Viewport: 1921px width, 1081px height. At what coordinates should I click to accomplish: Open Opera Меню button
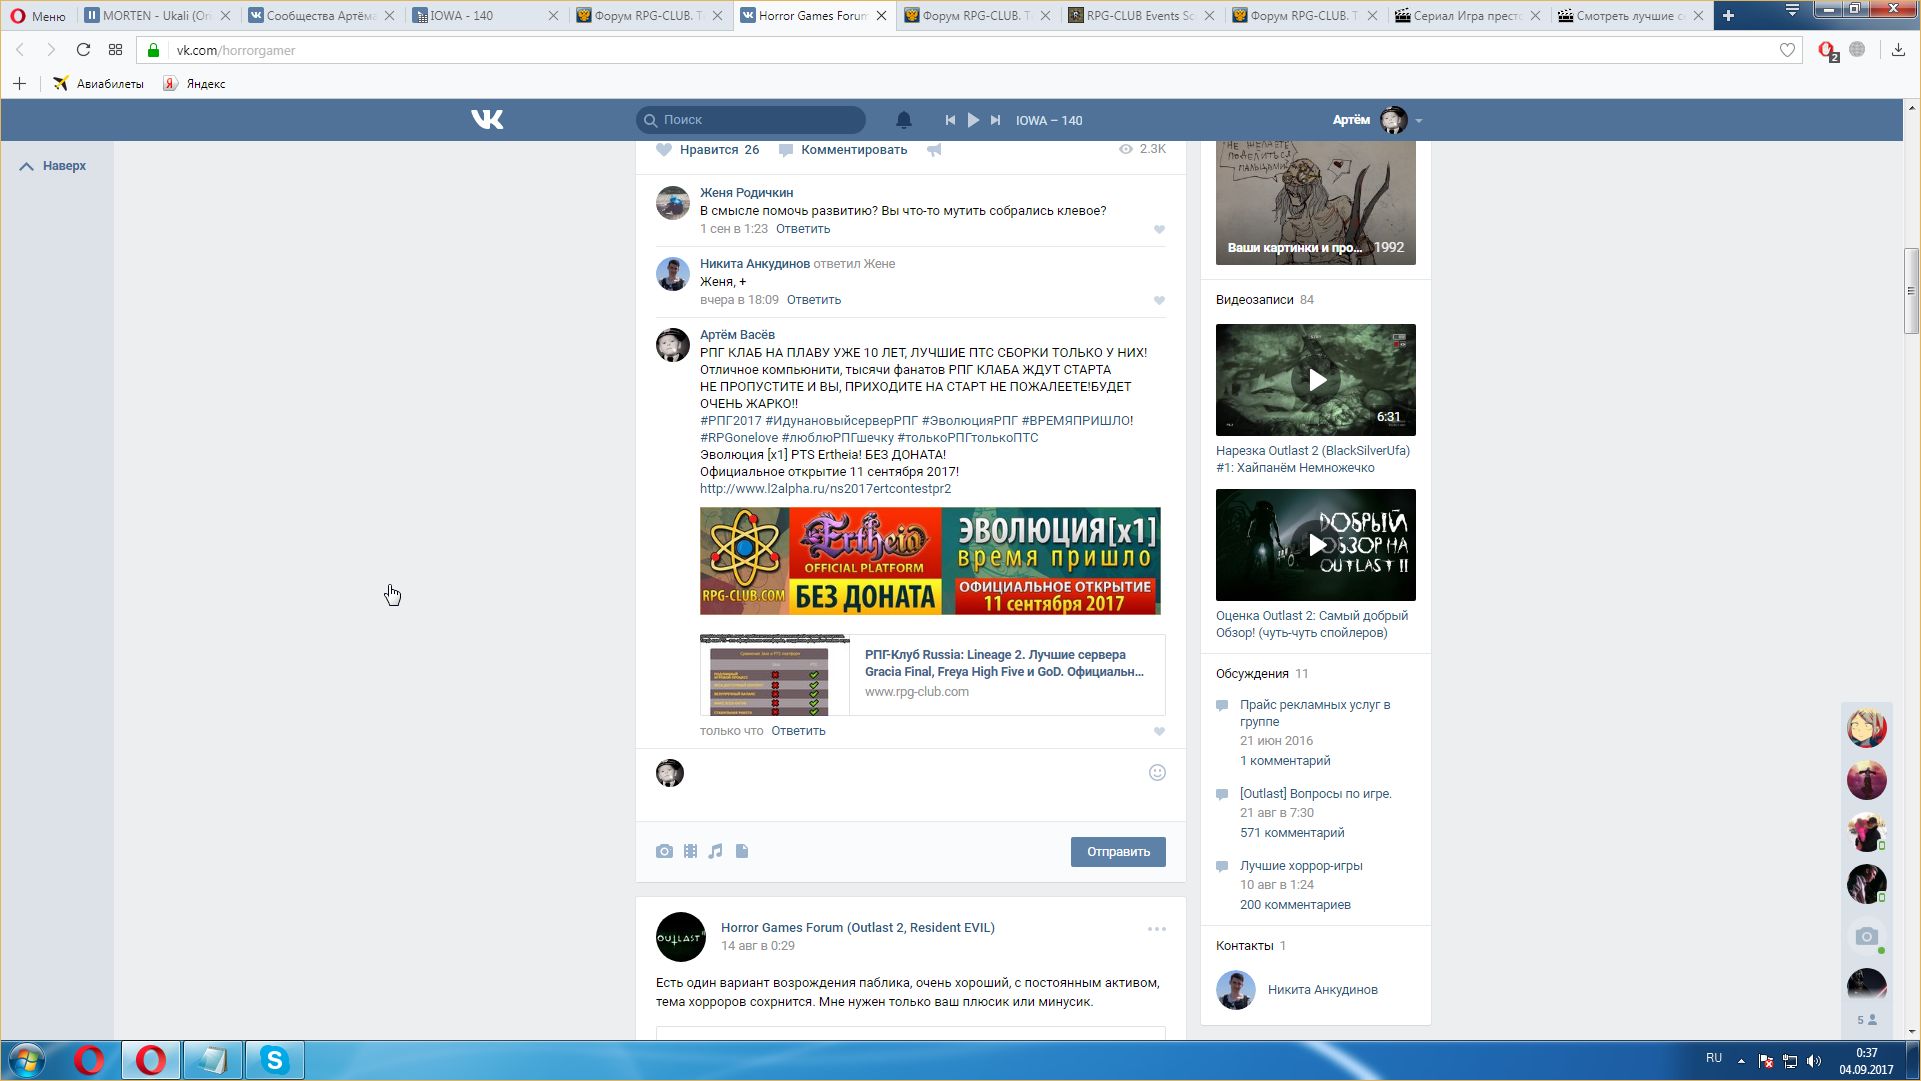tap(38, 16)
